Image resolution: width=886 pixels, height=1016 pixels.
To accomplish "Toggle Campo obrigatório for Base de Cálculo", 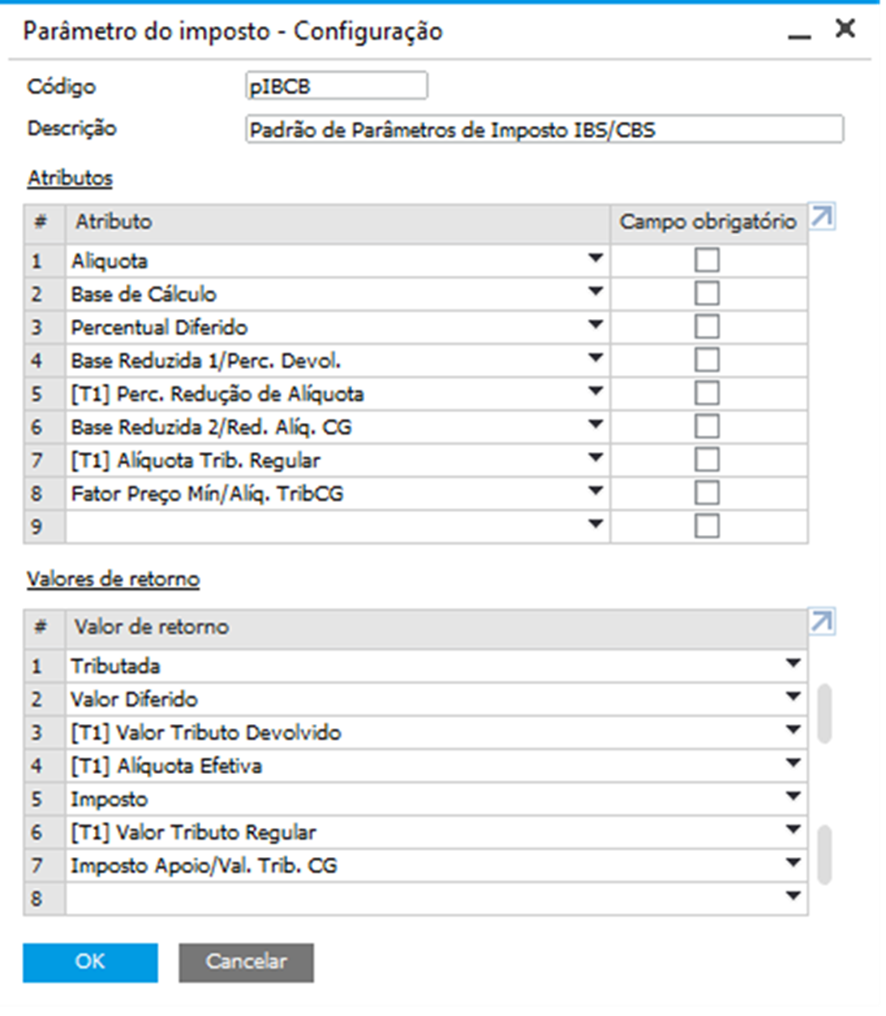I will coord(707,294).
